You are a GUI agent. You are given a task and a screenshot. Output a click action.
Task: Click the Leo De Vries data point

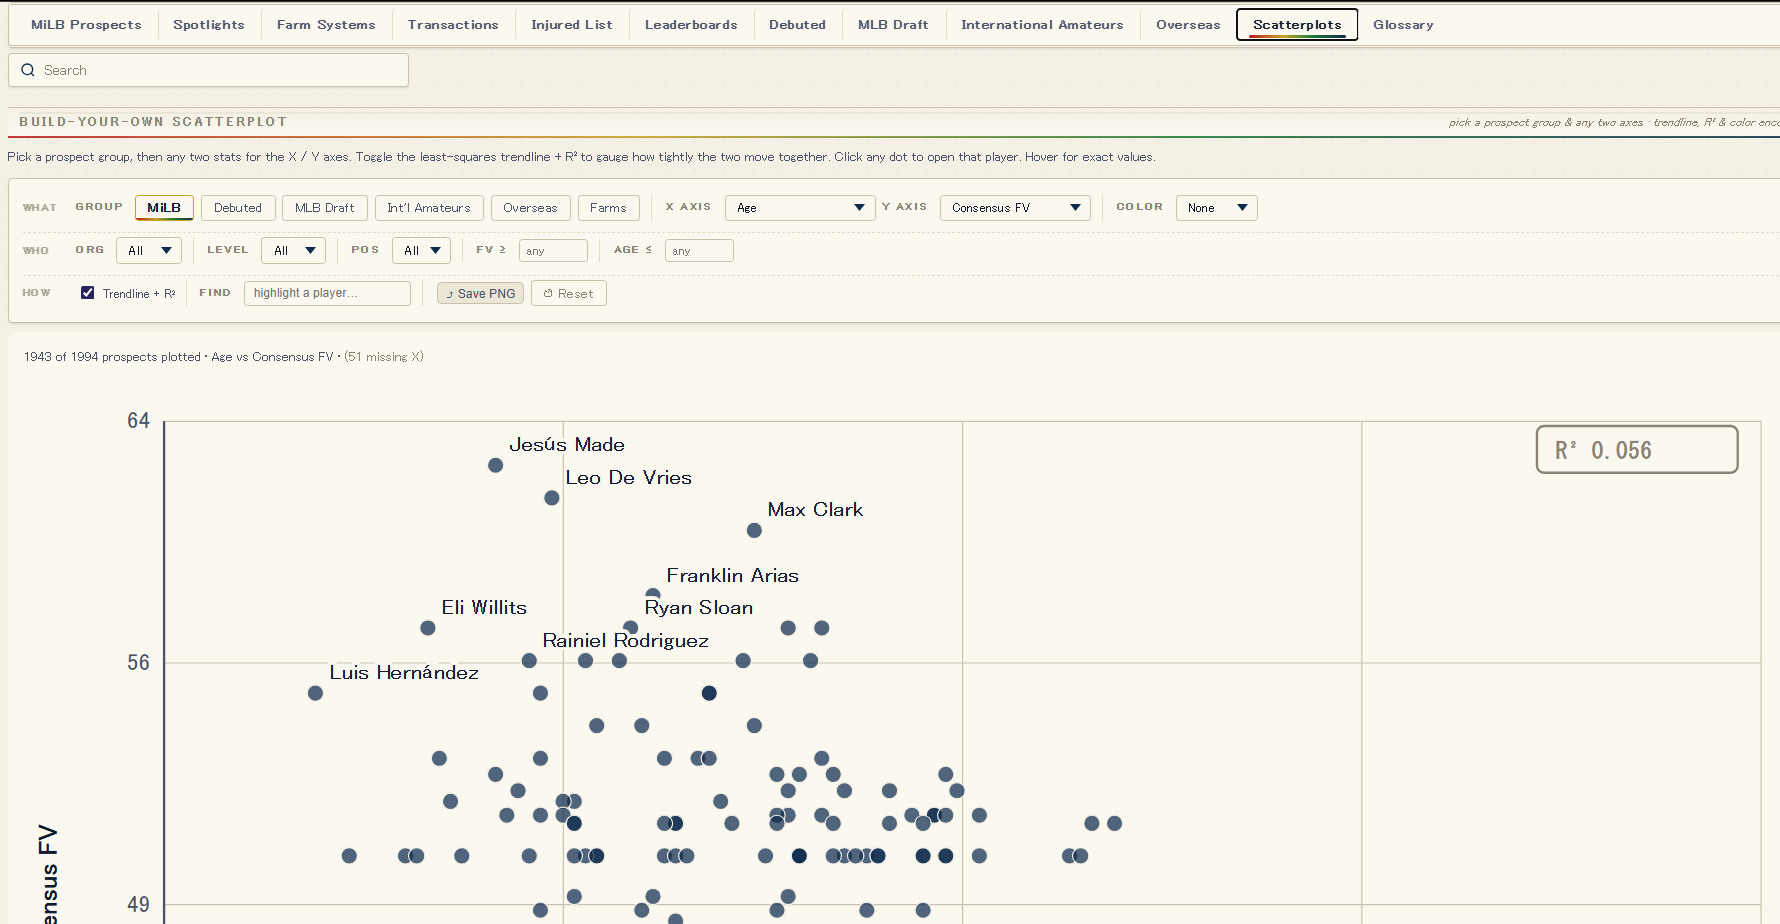point(552,498)
